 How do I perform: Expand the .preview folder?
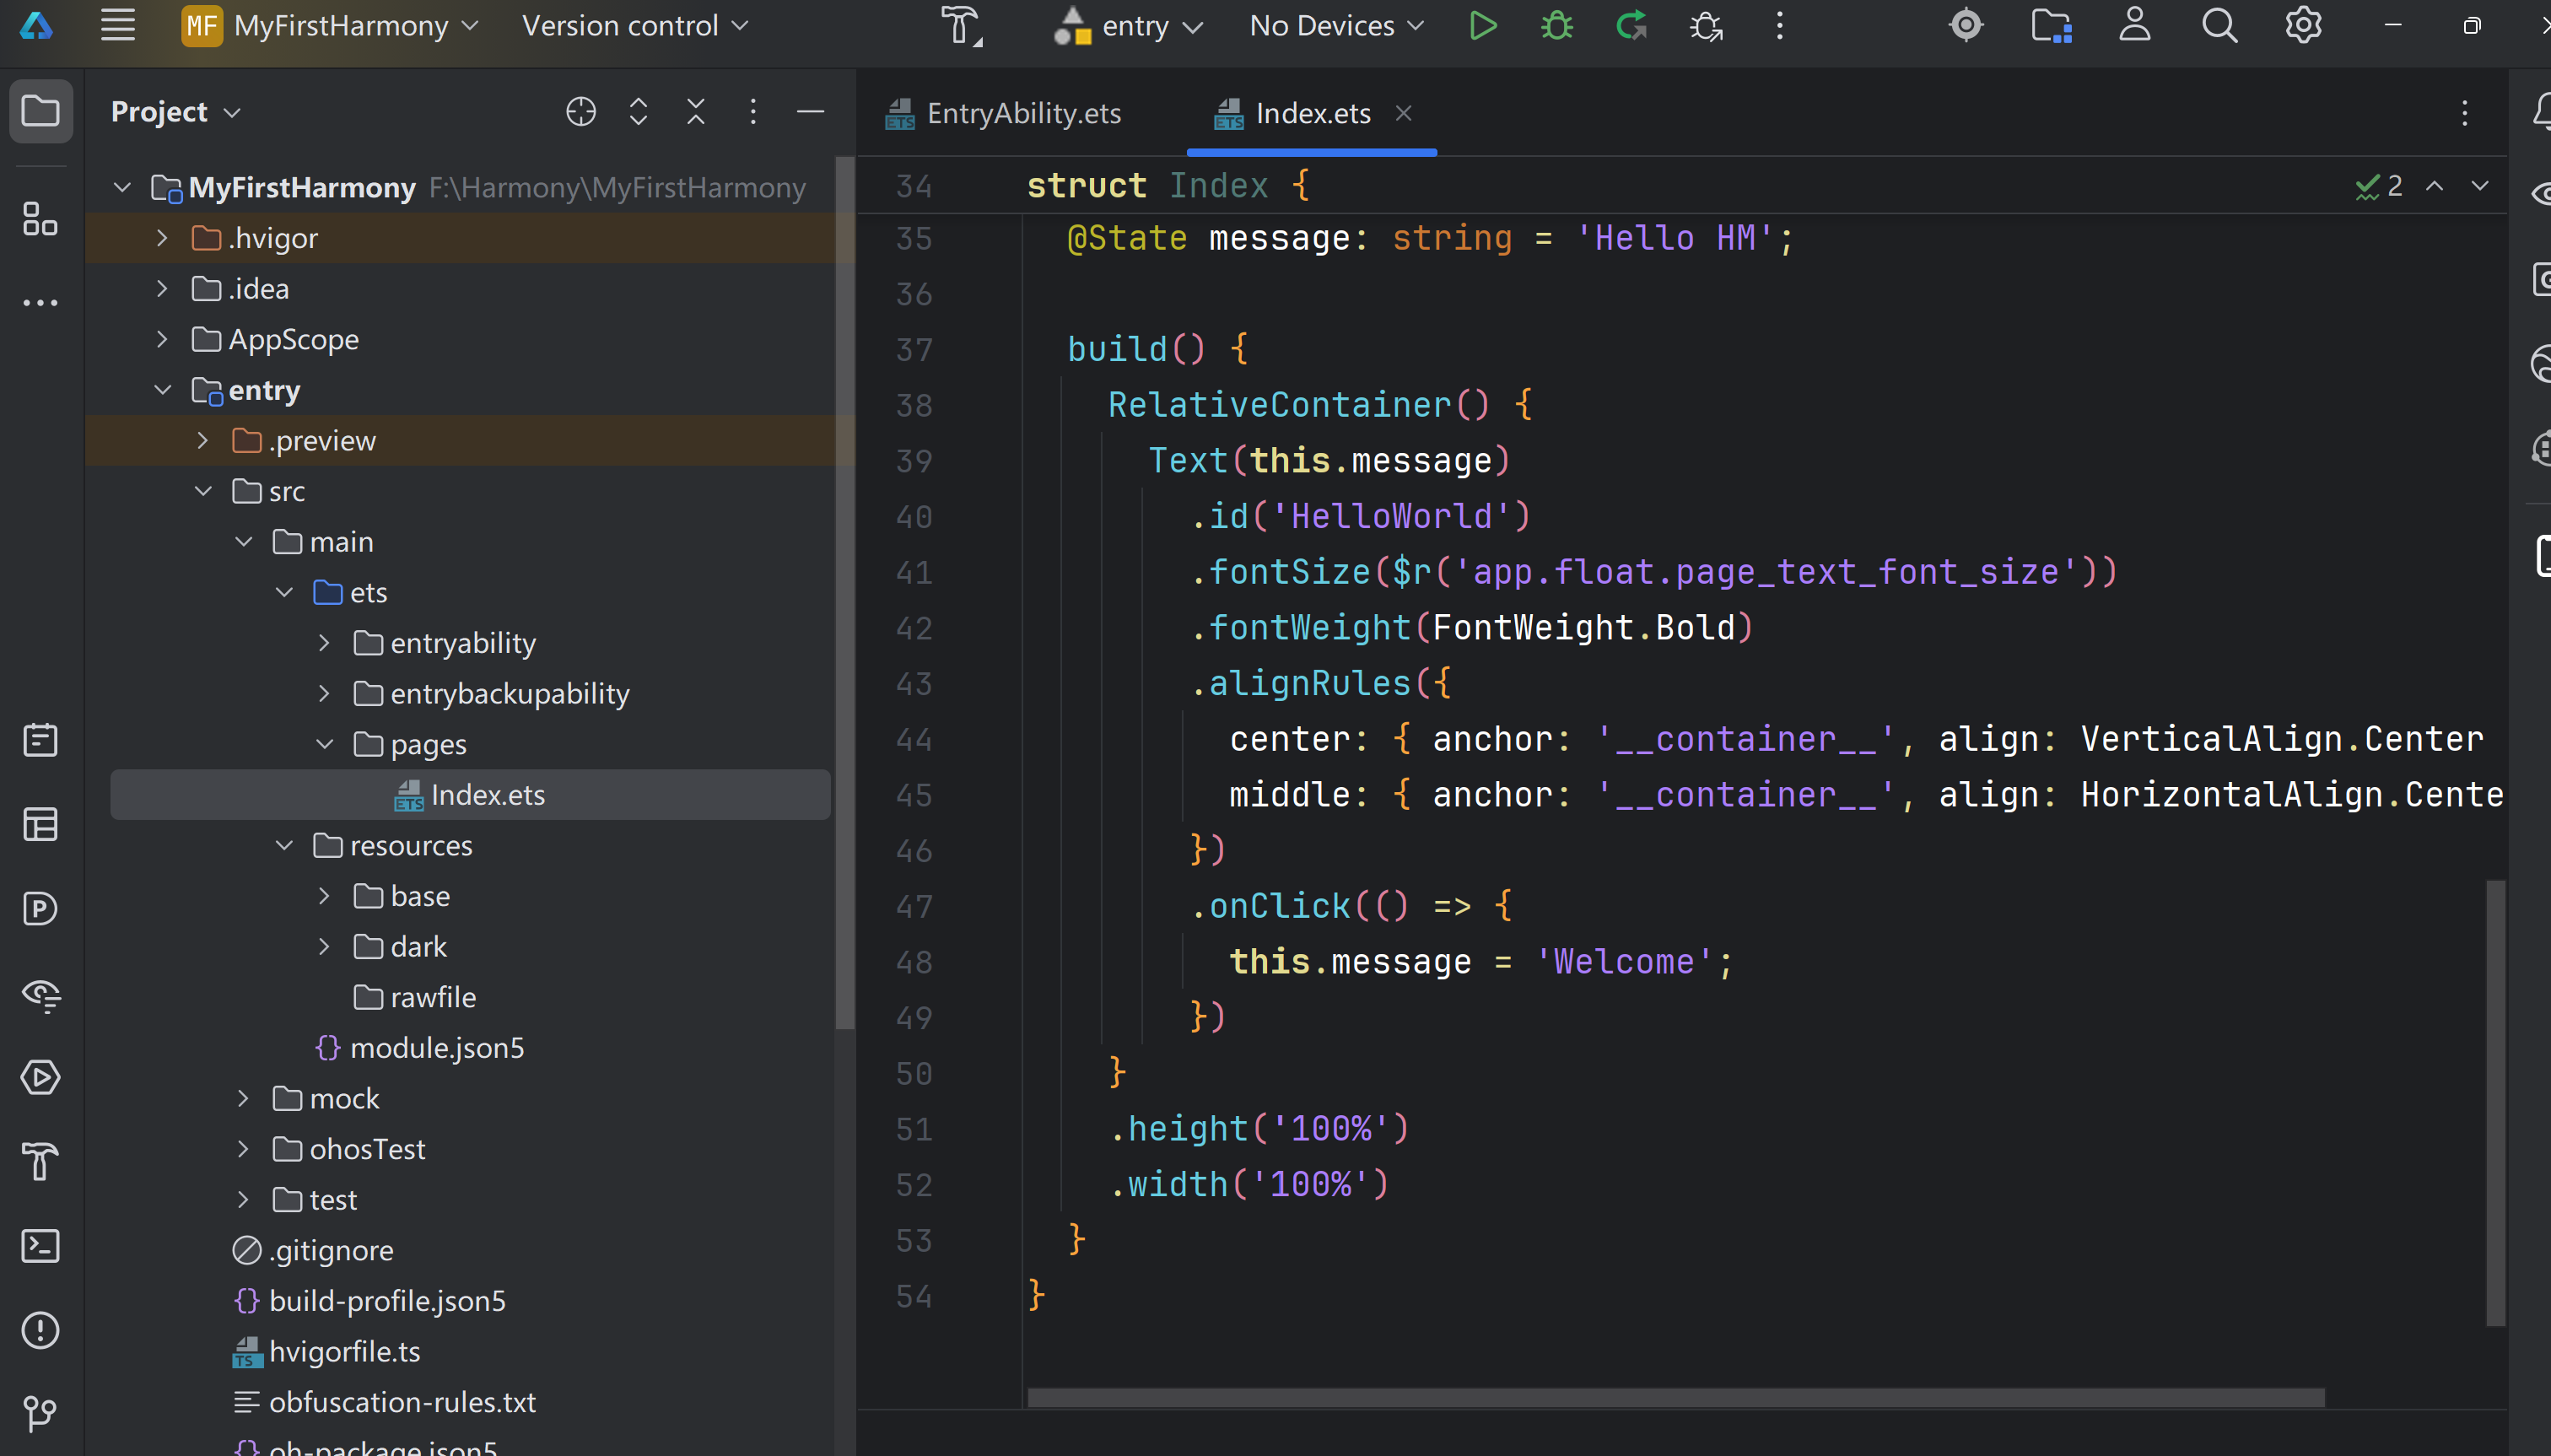[203, 441]
